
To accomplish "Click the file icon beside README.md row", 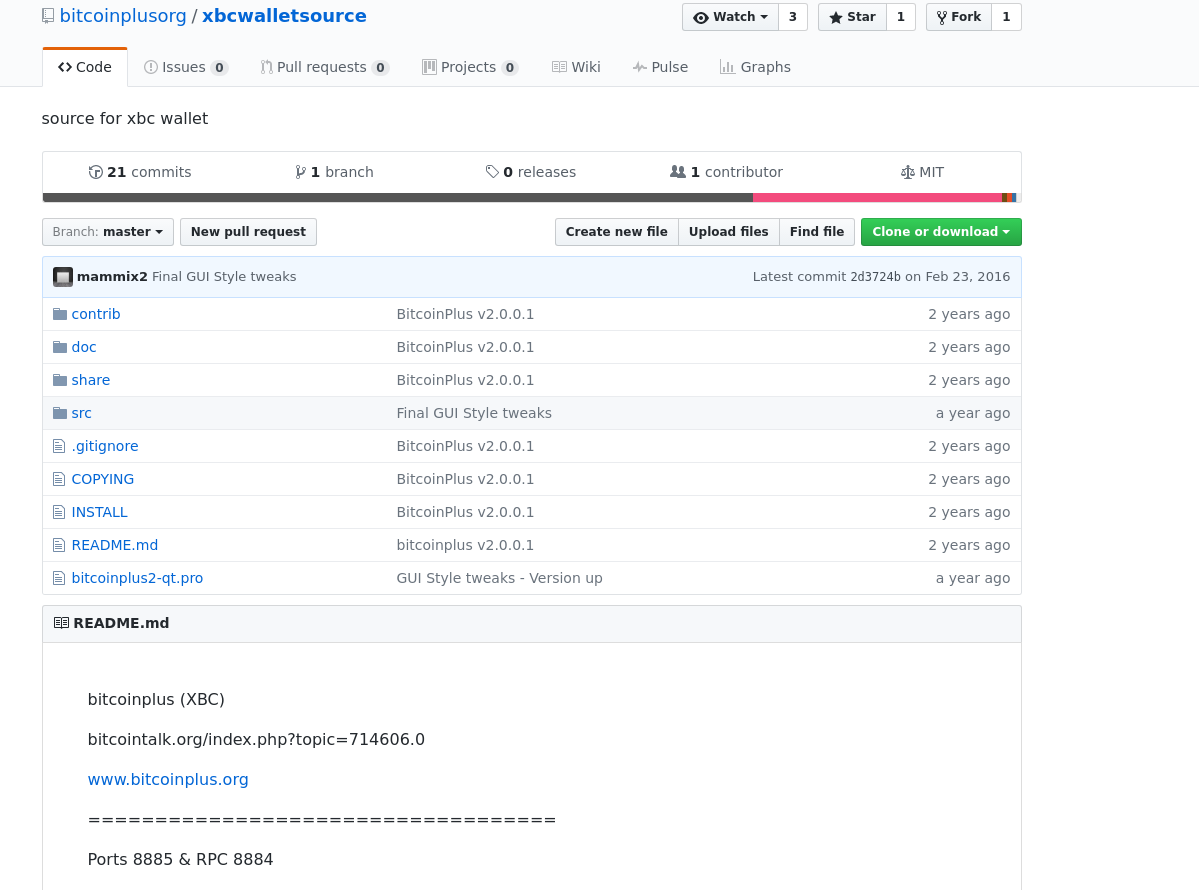I will (x=59, y=544).
